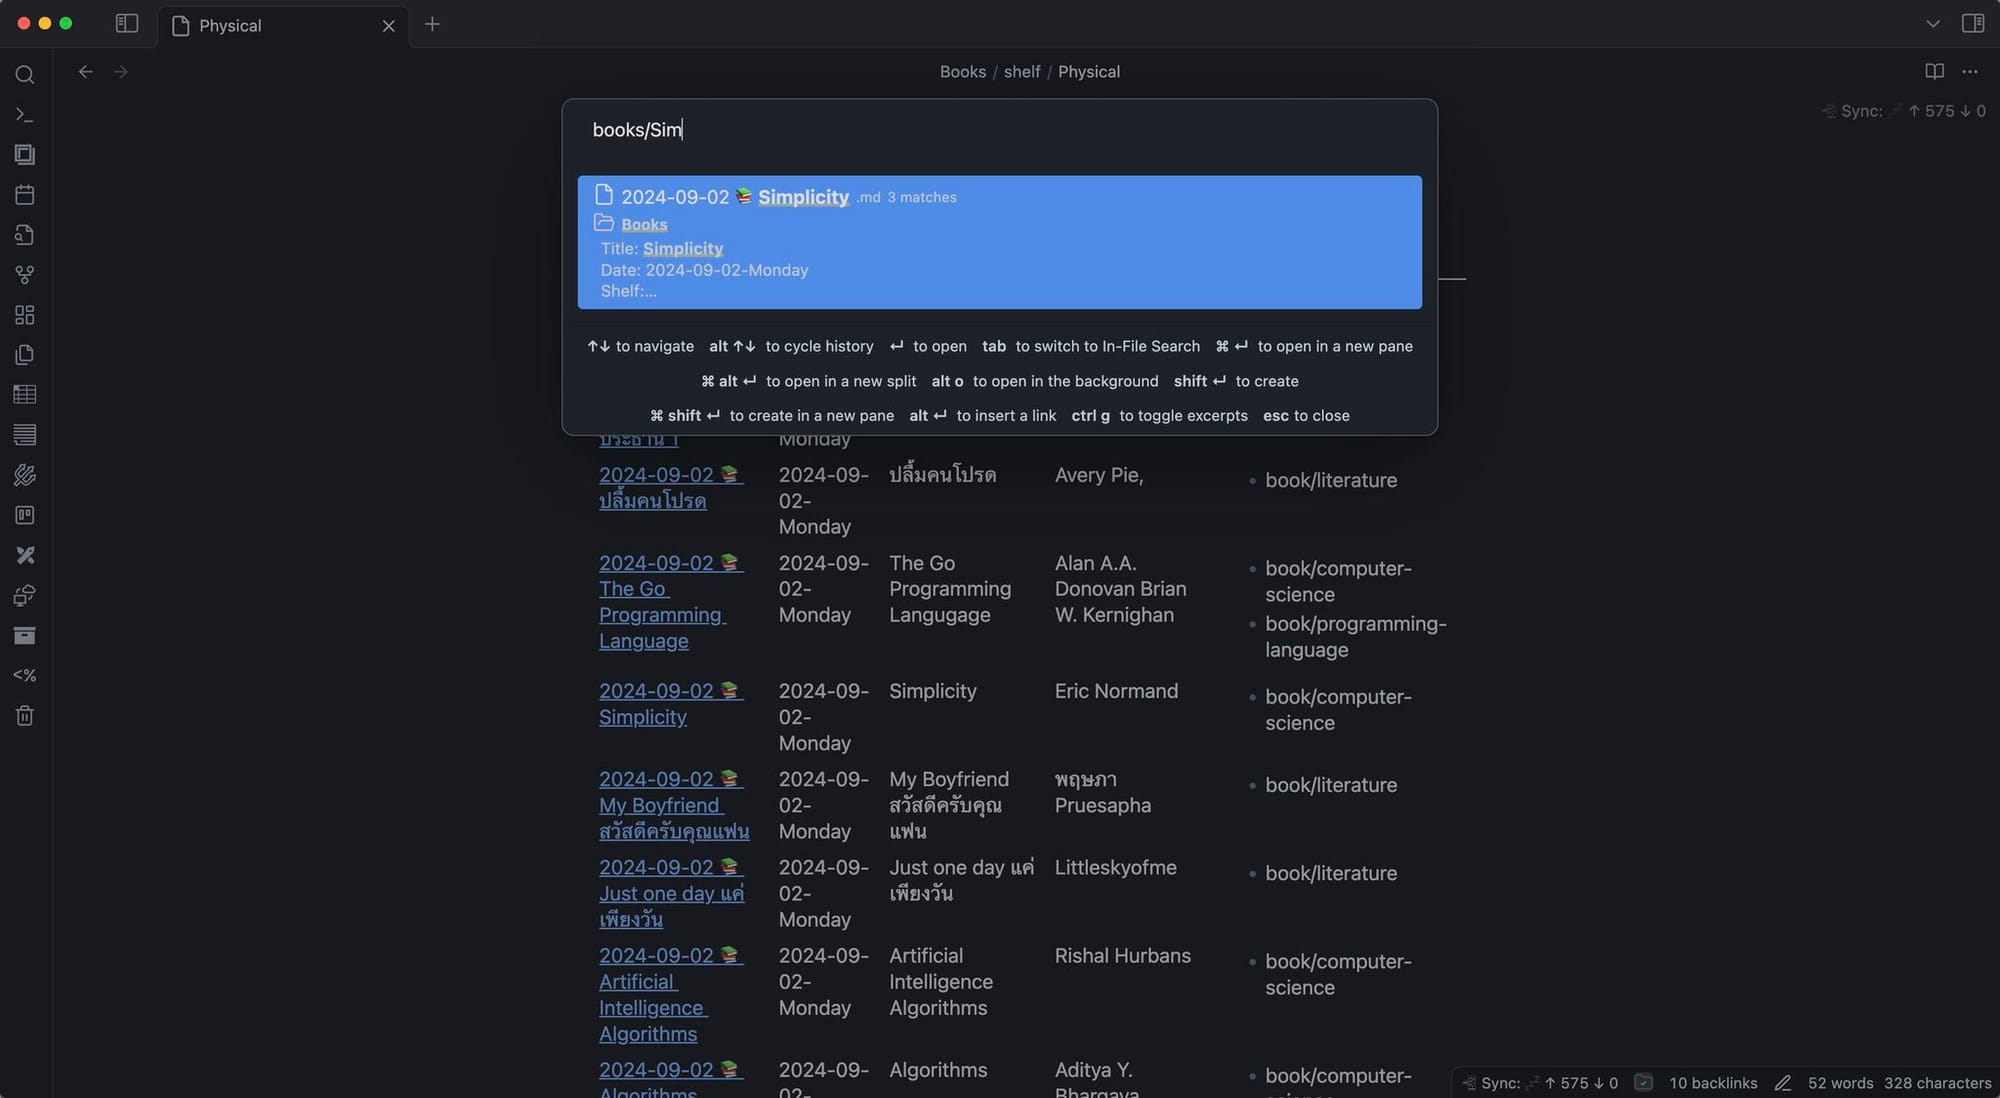The height and width of the screenshot is (1098, 2000).
Task: Click Books in the breadcrumb path
Action: [x=962, y=72]
